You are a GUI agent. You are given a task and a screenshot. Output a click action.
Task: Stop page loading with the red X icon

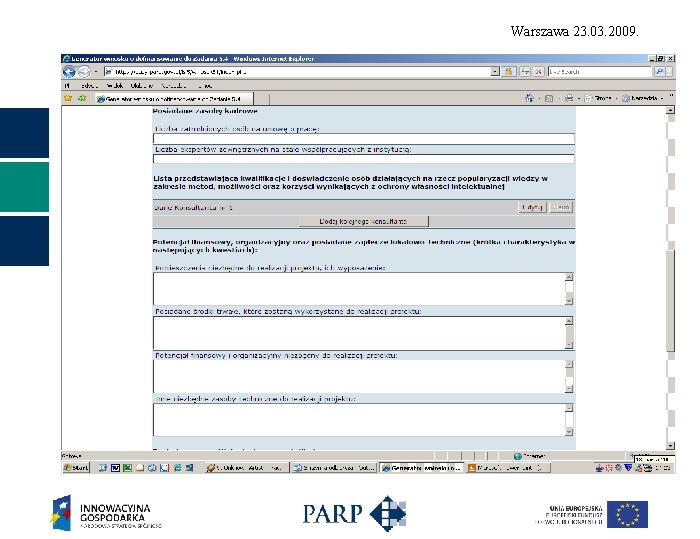(539, 71)
